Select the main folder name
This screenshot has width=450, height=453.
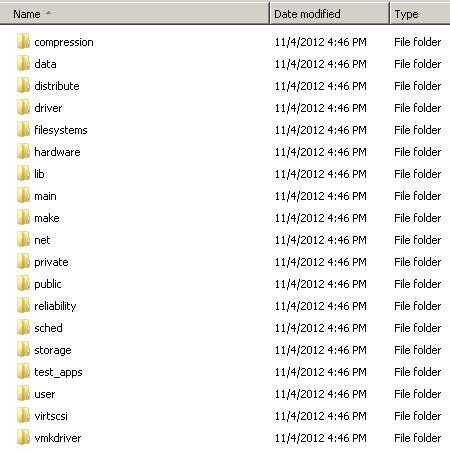(45, 196)
